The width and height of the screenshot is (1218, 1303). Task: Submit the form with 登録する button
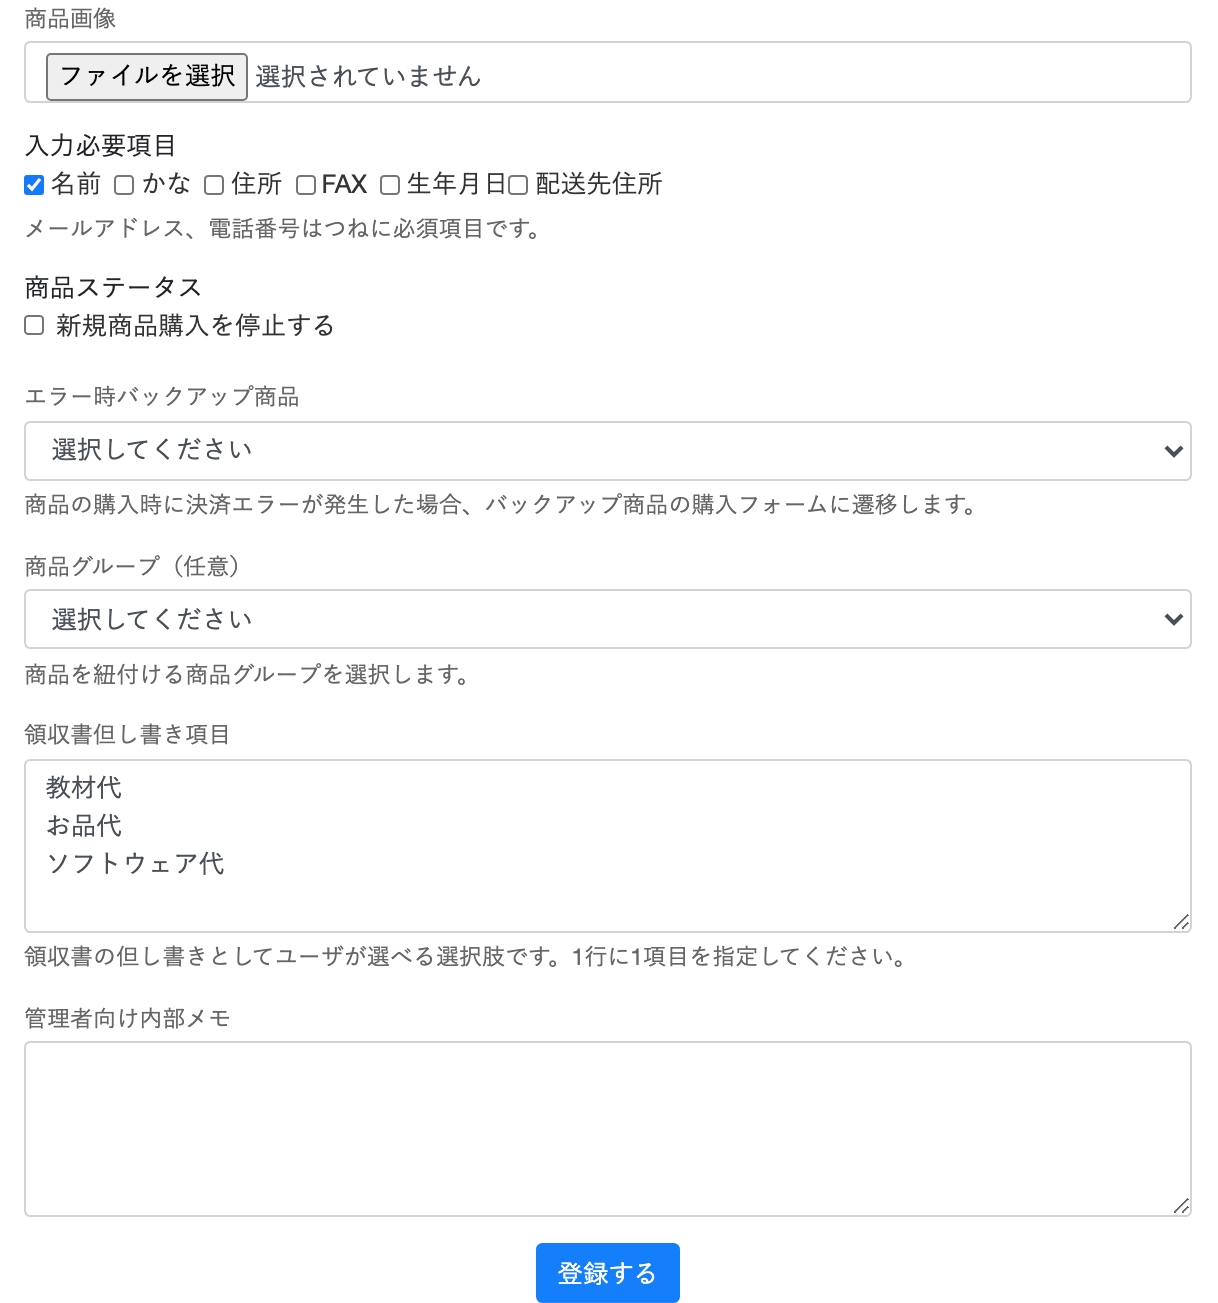click(x=607, y=1273)
